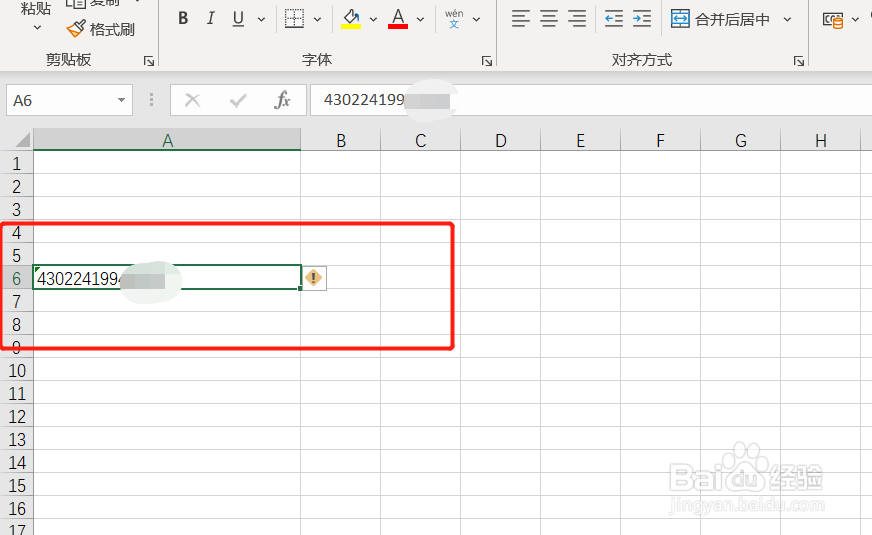Toggle italic formatting
The image size is (872, 535).
(x=210, y=18)
